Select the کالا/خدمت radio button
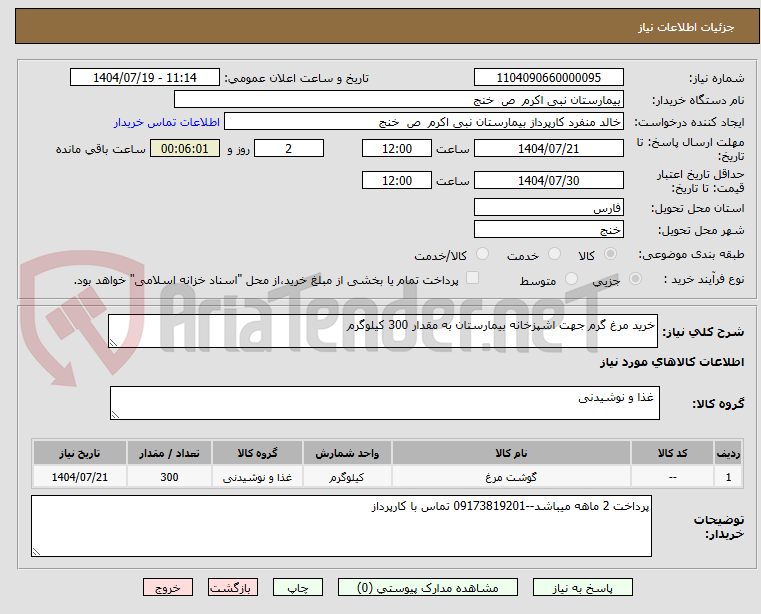 tap(482, 254)
